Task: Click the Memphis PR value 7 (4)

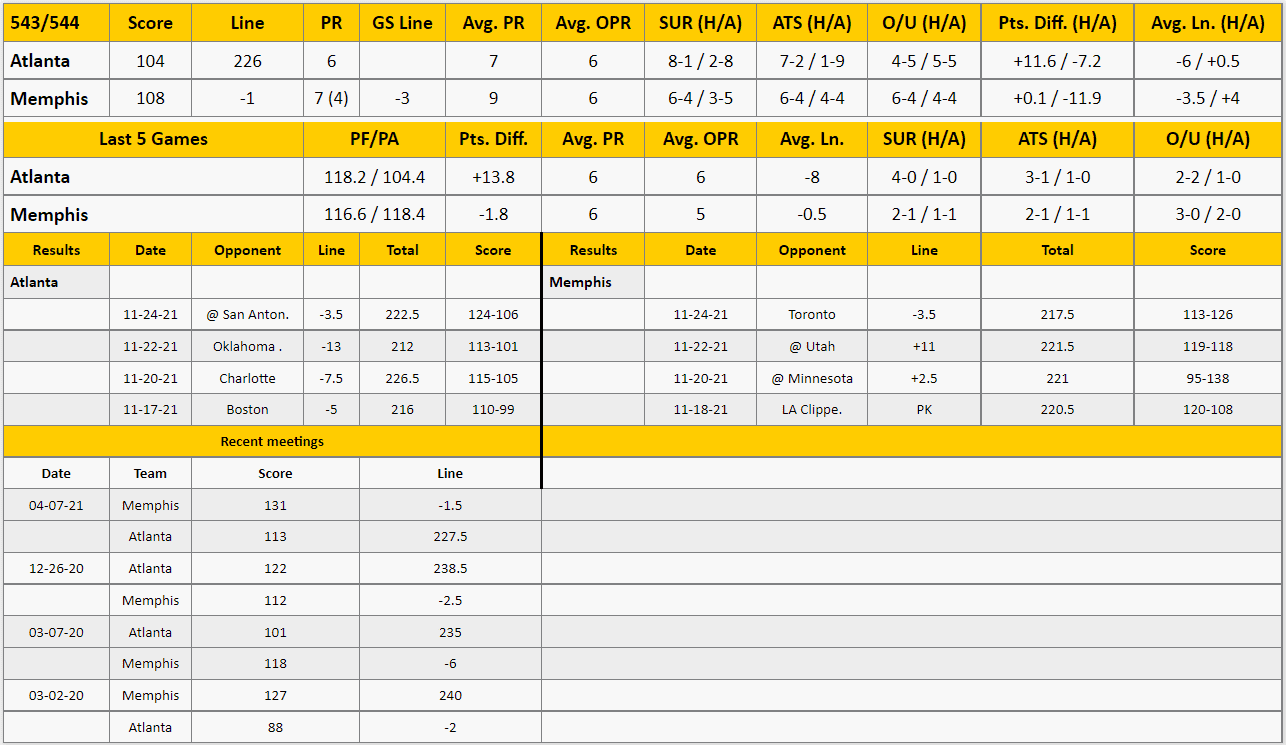Action: (x=331, y=99)
